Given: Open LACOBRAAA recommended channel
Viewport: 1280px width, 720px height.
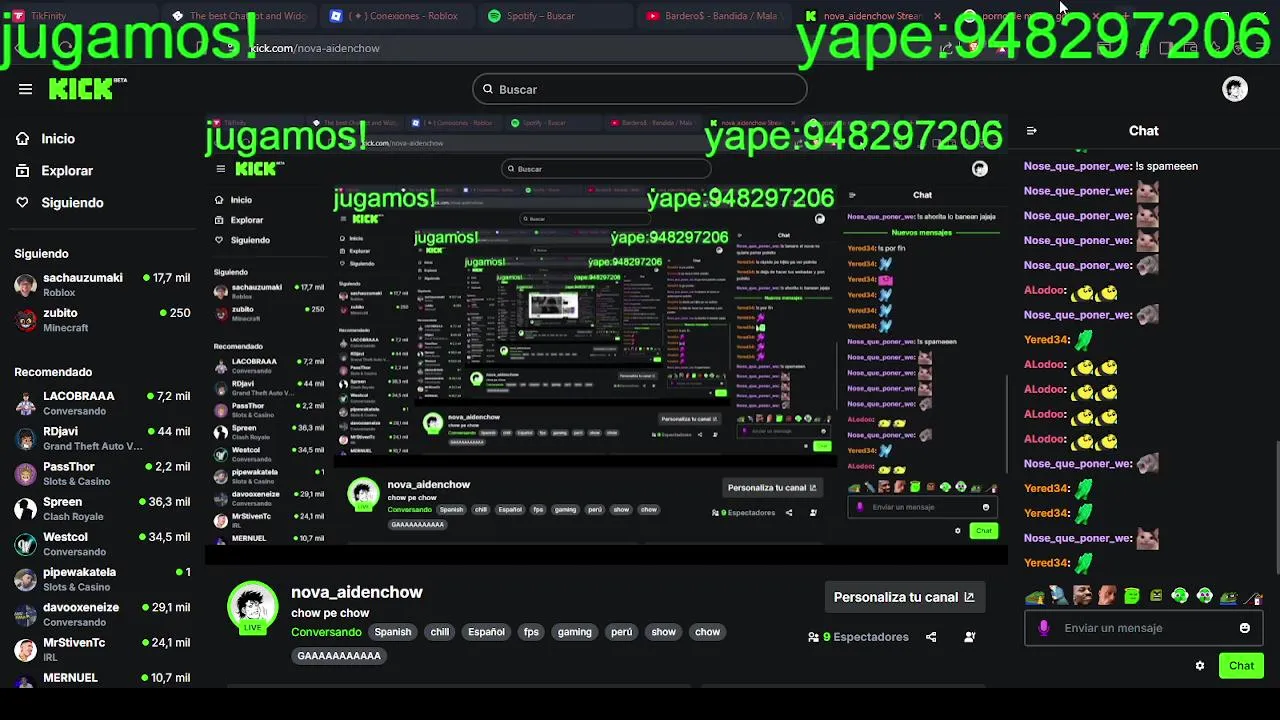Looking at the screenshot, I should (102, 403).
